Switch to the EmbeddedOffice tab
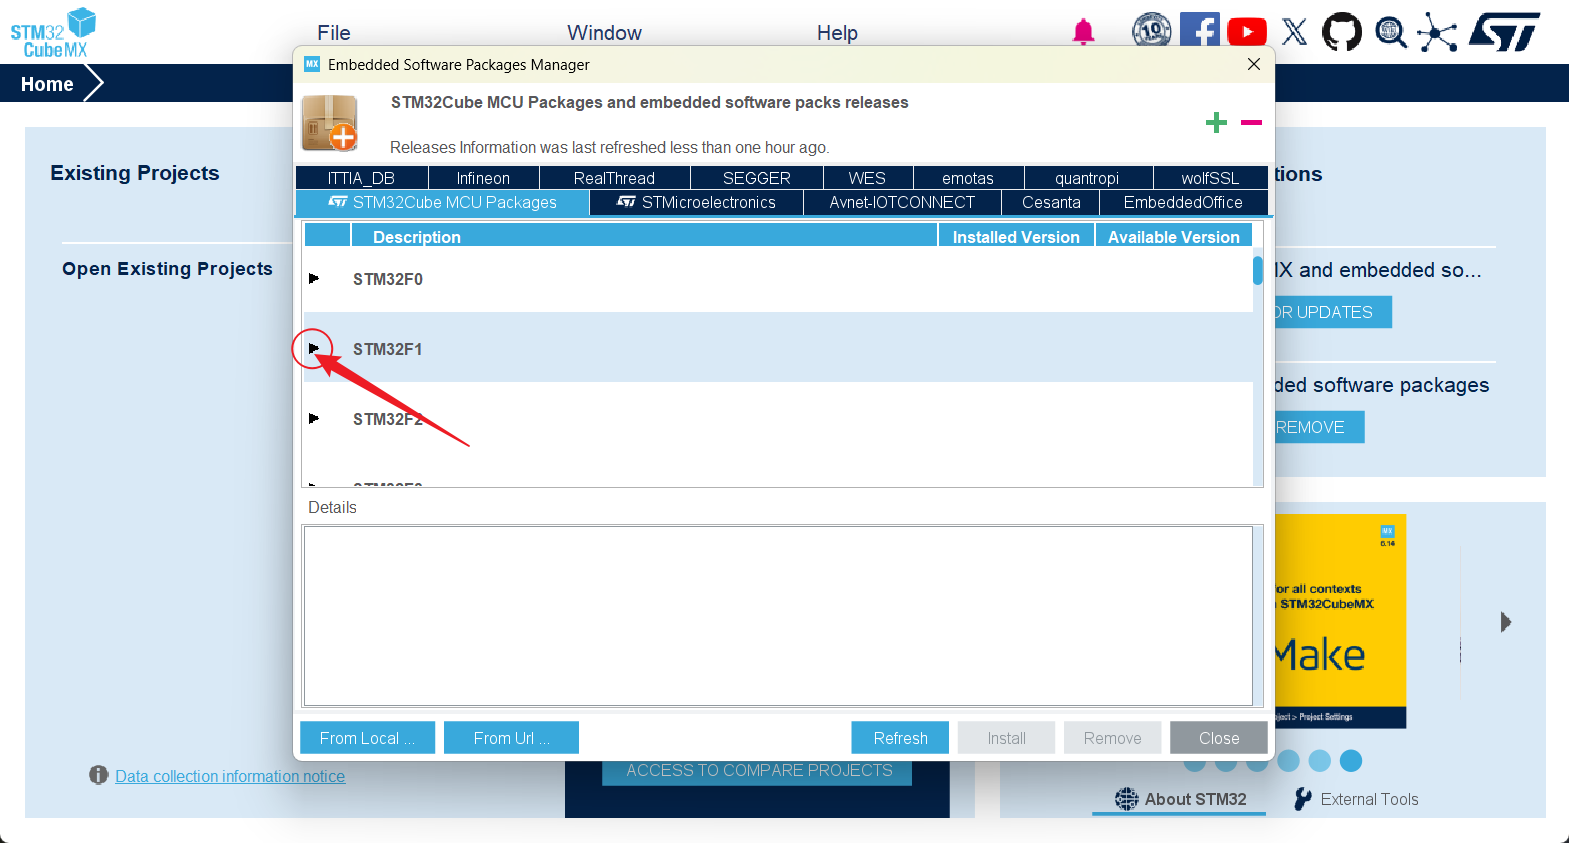 (1183, 202)
